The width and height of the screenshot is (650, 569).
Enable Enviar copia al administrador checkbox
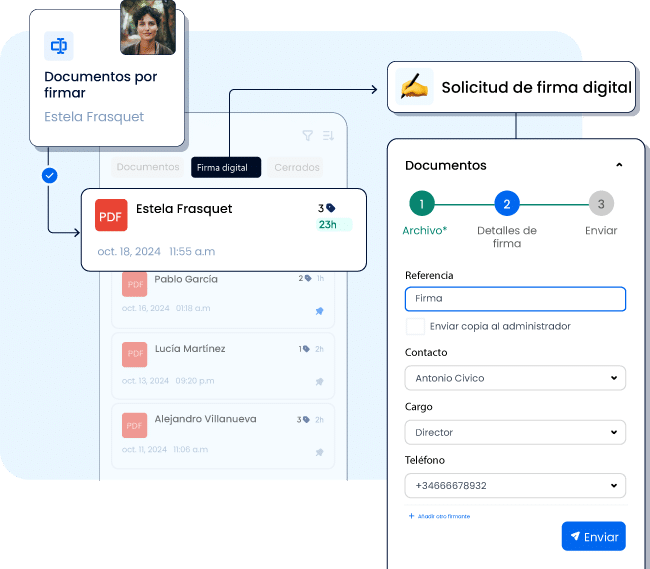(415, 326)
